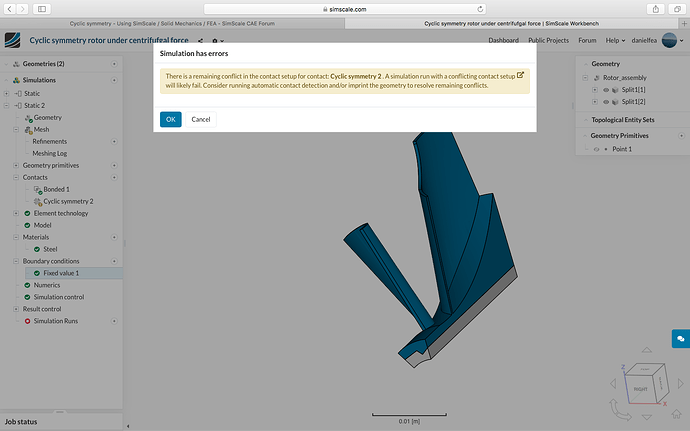Add a new geometry with plus icon
Viewport: 690px width, 431px height.
pos(114,64)
